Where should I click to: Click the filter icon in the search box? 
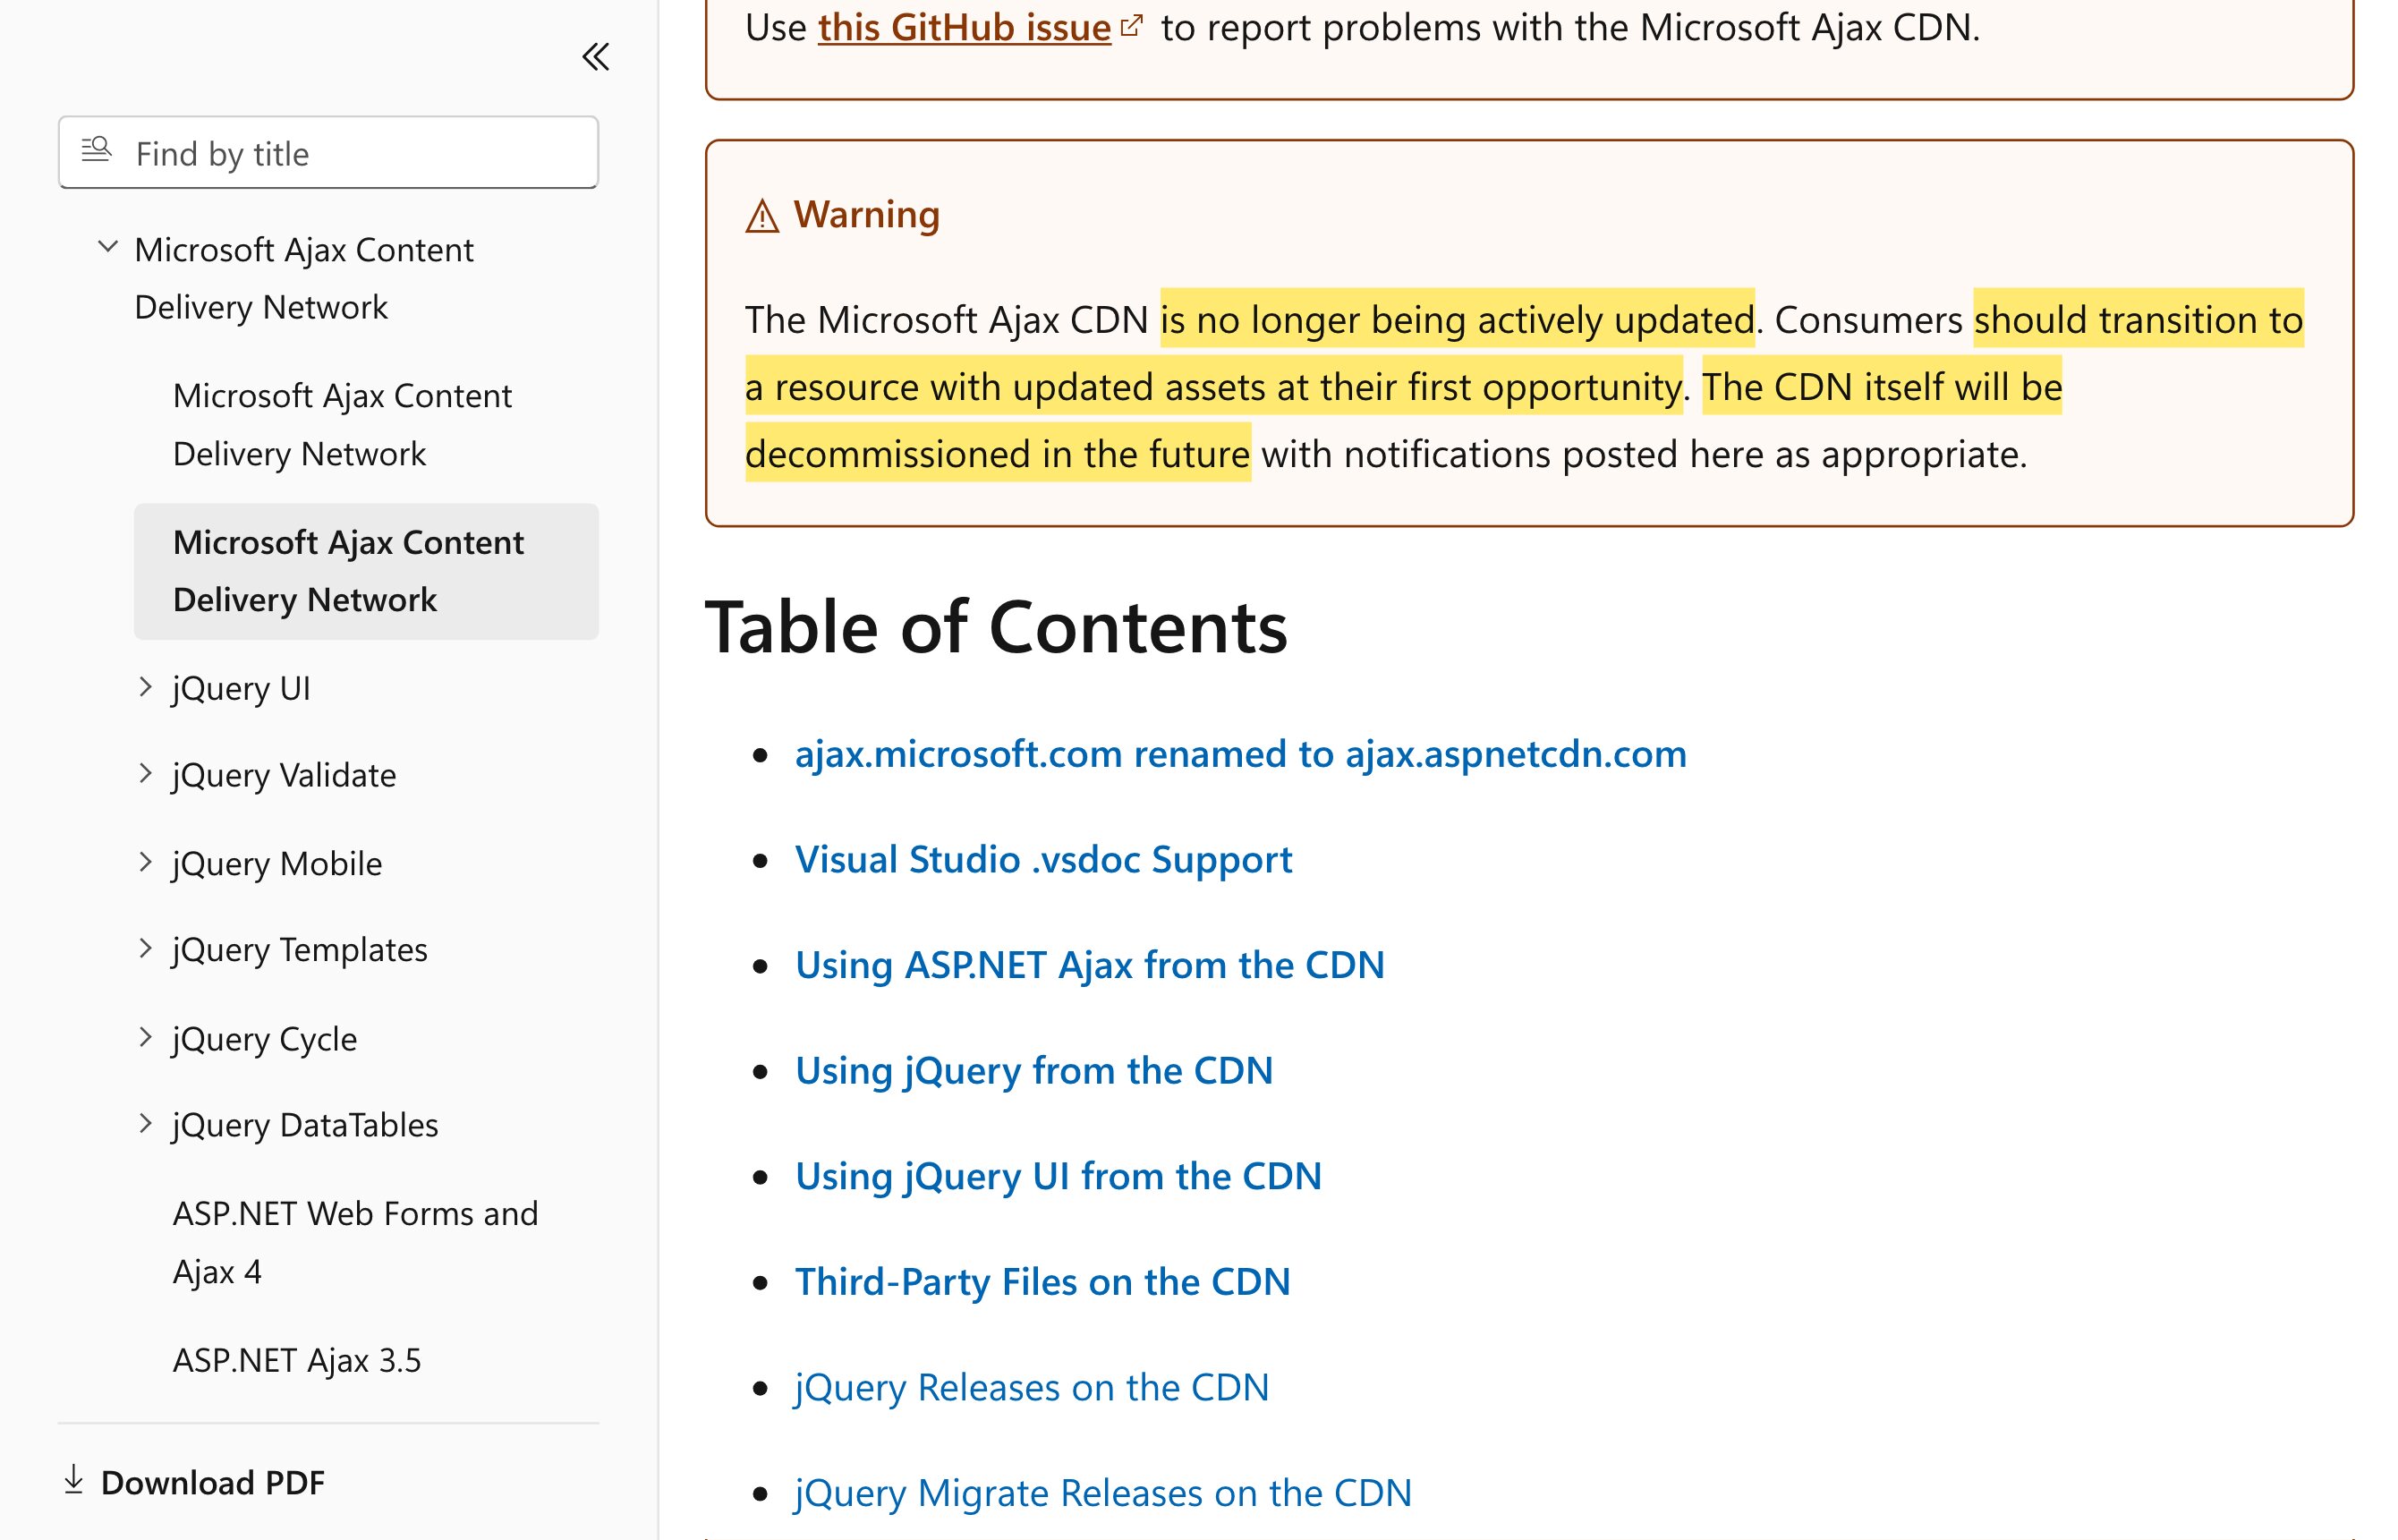(x=96, y=150)
